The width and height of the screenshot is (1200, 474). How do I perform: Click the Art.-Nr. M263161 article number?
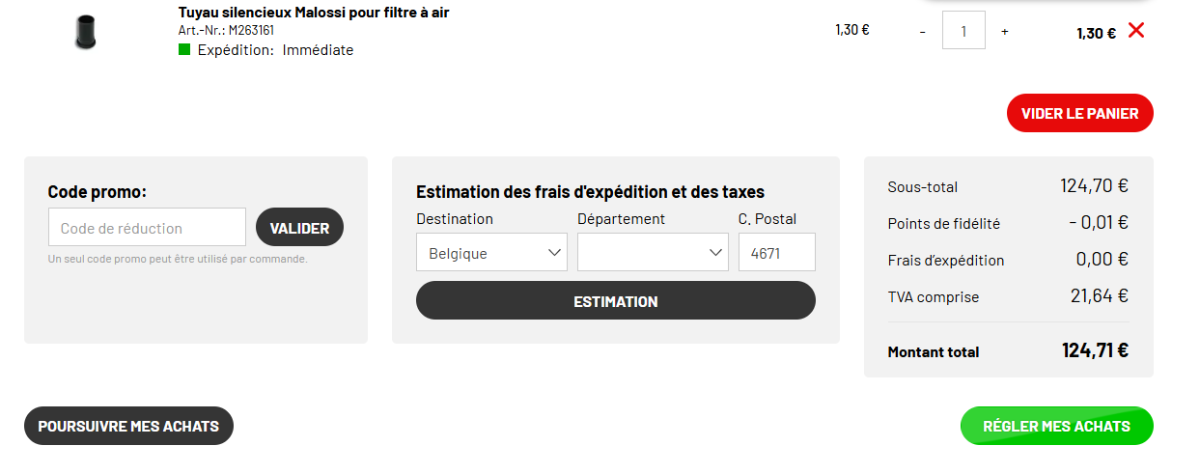[226, 31]
